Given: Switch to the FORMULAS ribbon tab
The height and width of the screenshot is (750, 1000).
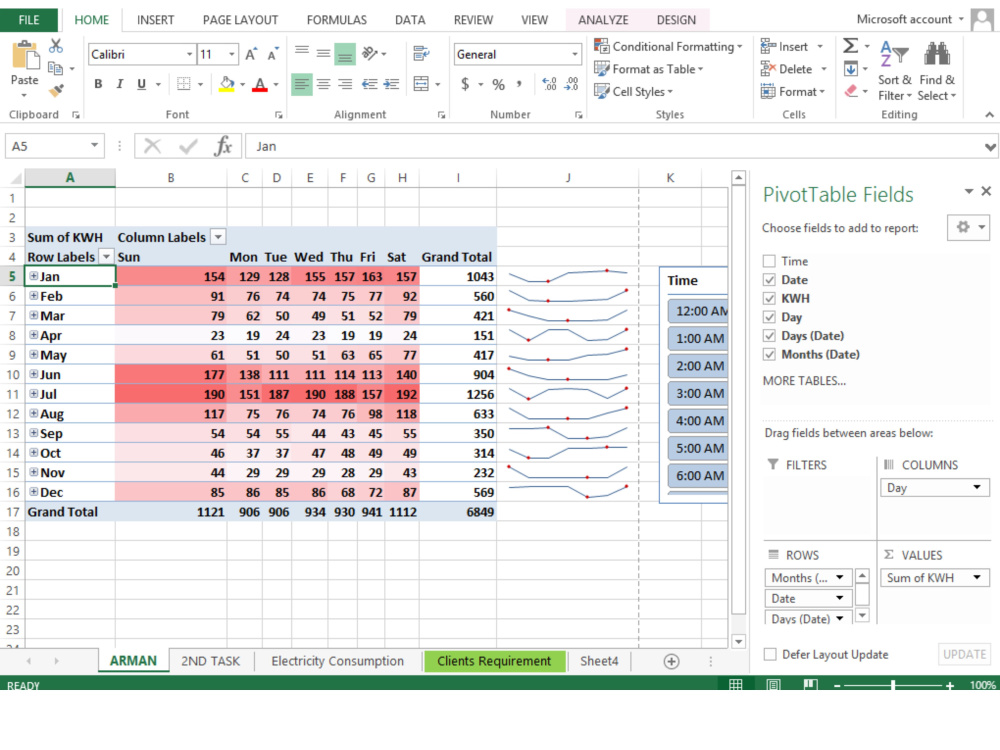Looking at the screenshot, I should point(337,20).
